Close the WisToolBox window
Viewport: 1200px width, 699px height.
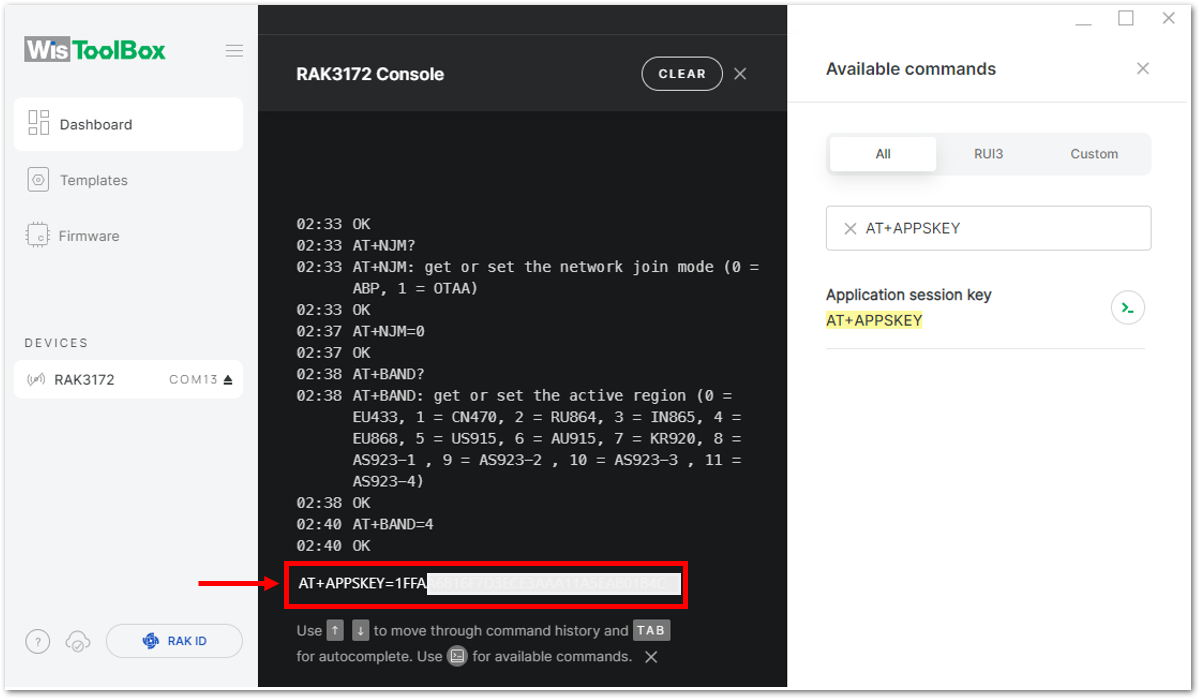pos(1168,18)
